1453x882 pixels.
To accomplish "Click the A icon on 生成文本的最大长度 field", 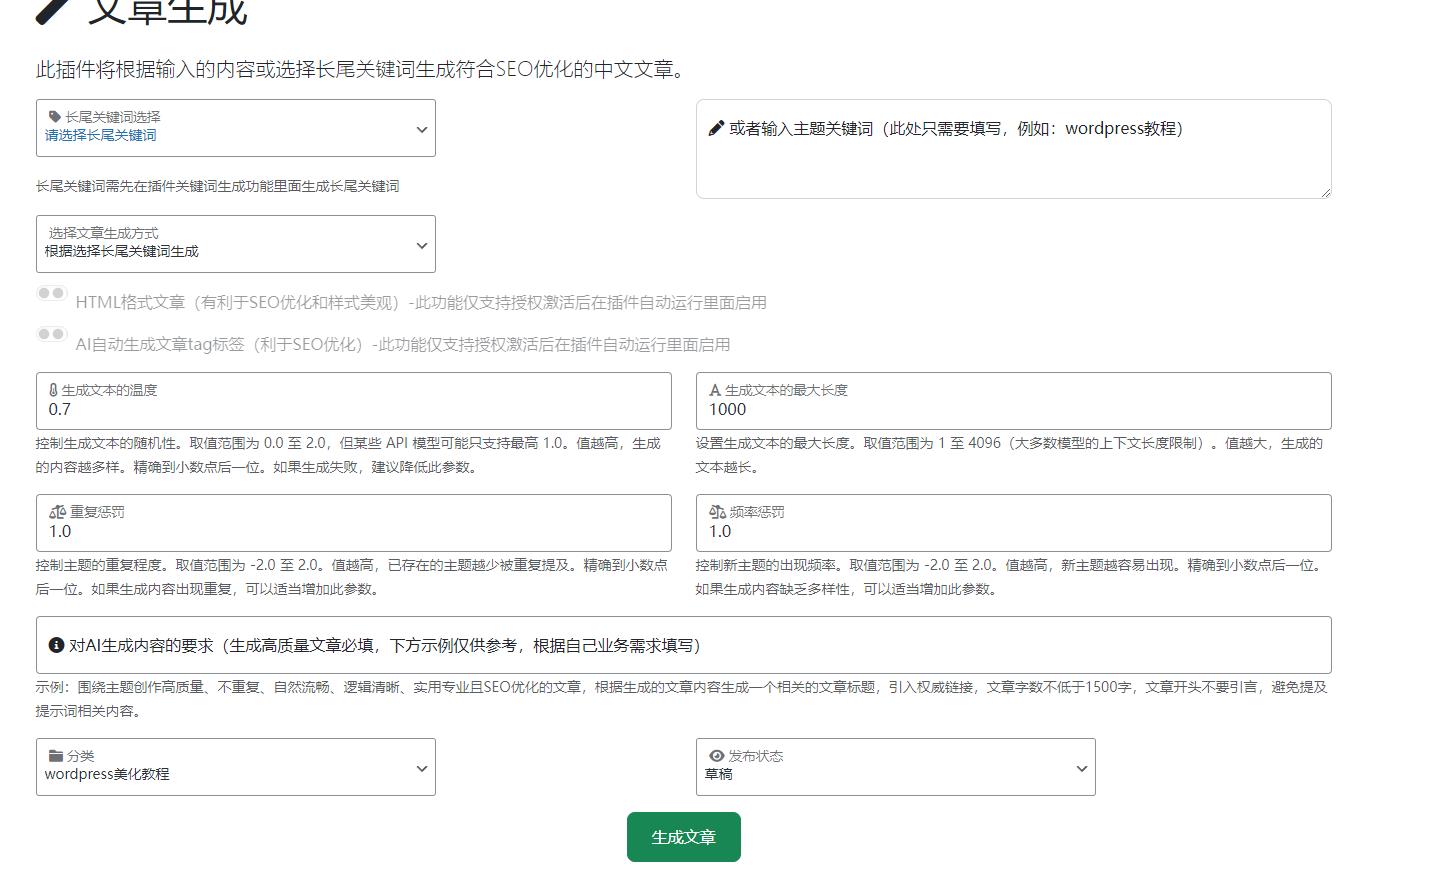I will click(x=715, y=389).
